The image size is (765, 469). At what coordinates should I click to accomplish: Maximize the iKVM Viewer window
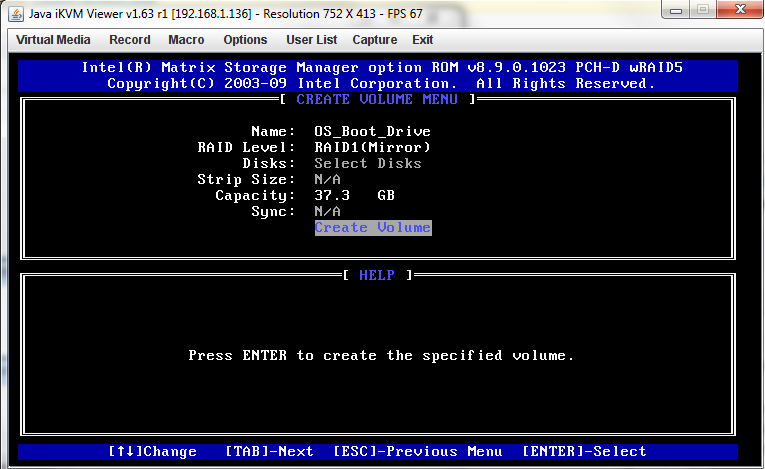[x=703, y=10]
